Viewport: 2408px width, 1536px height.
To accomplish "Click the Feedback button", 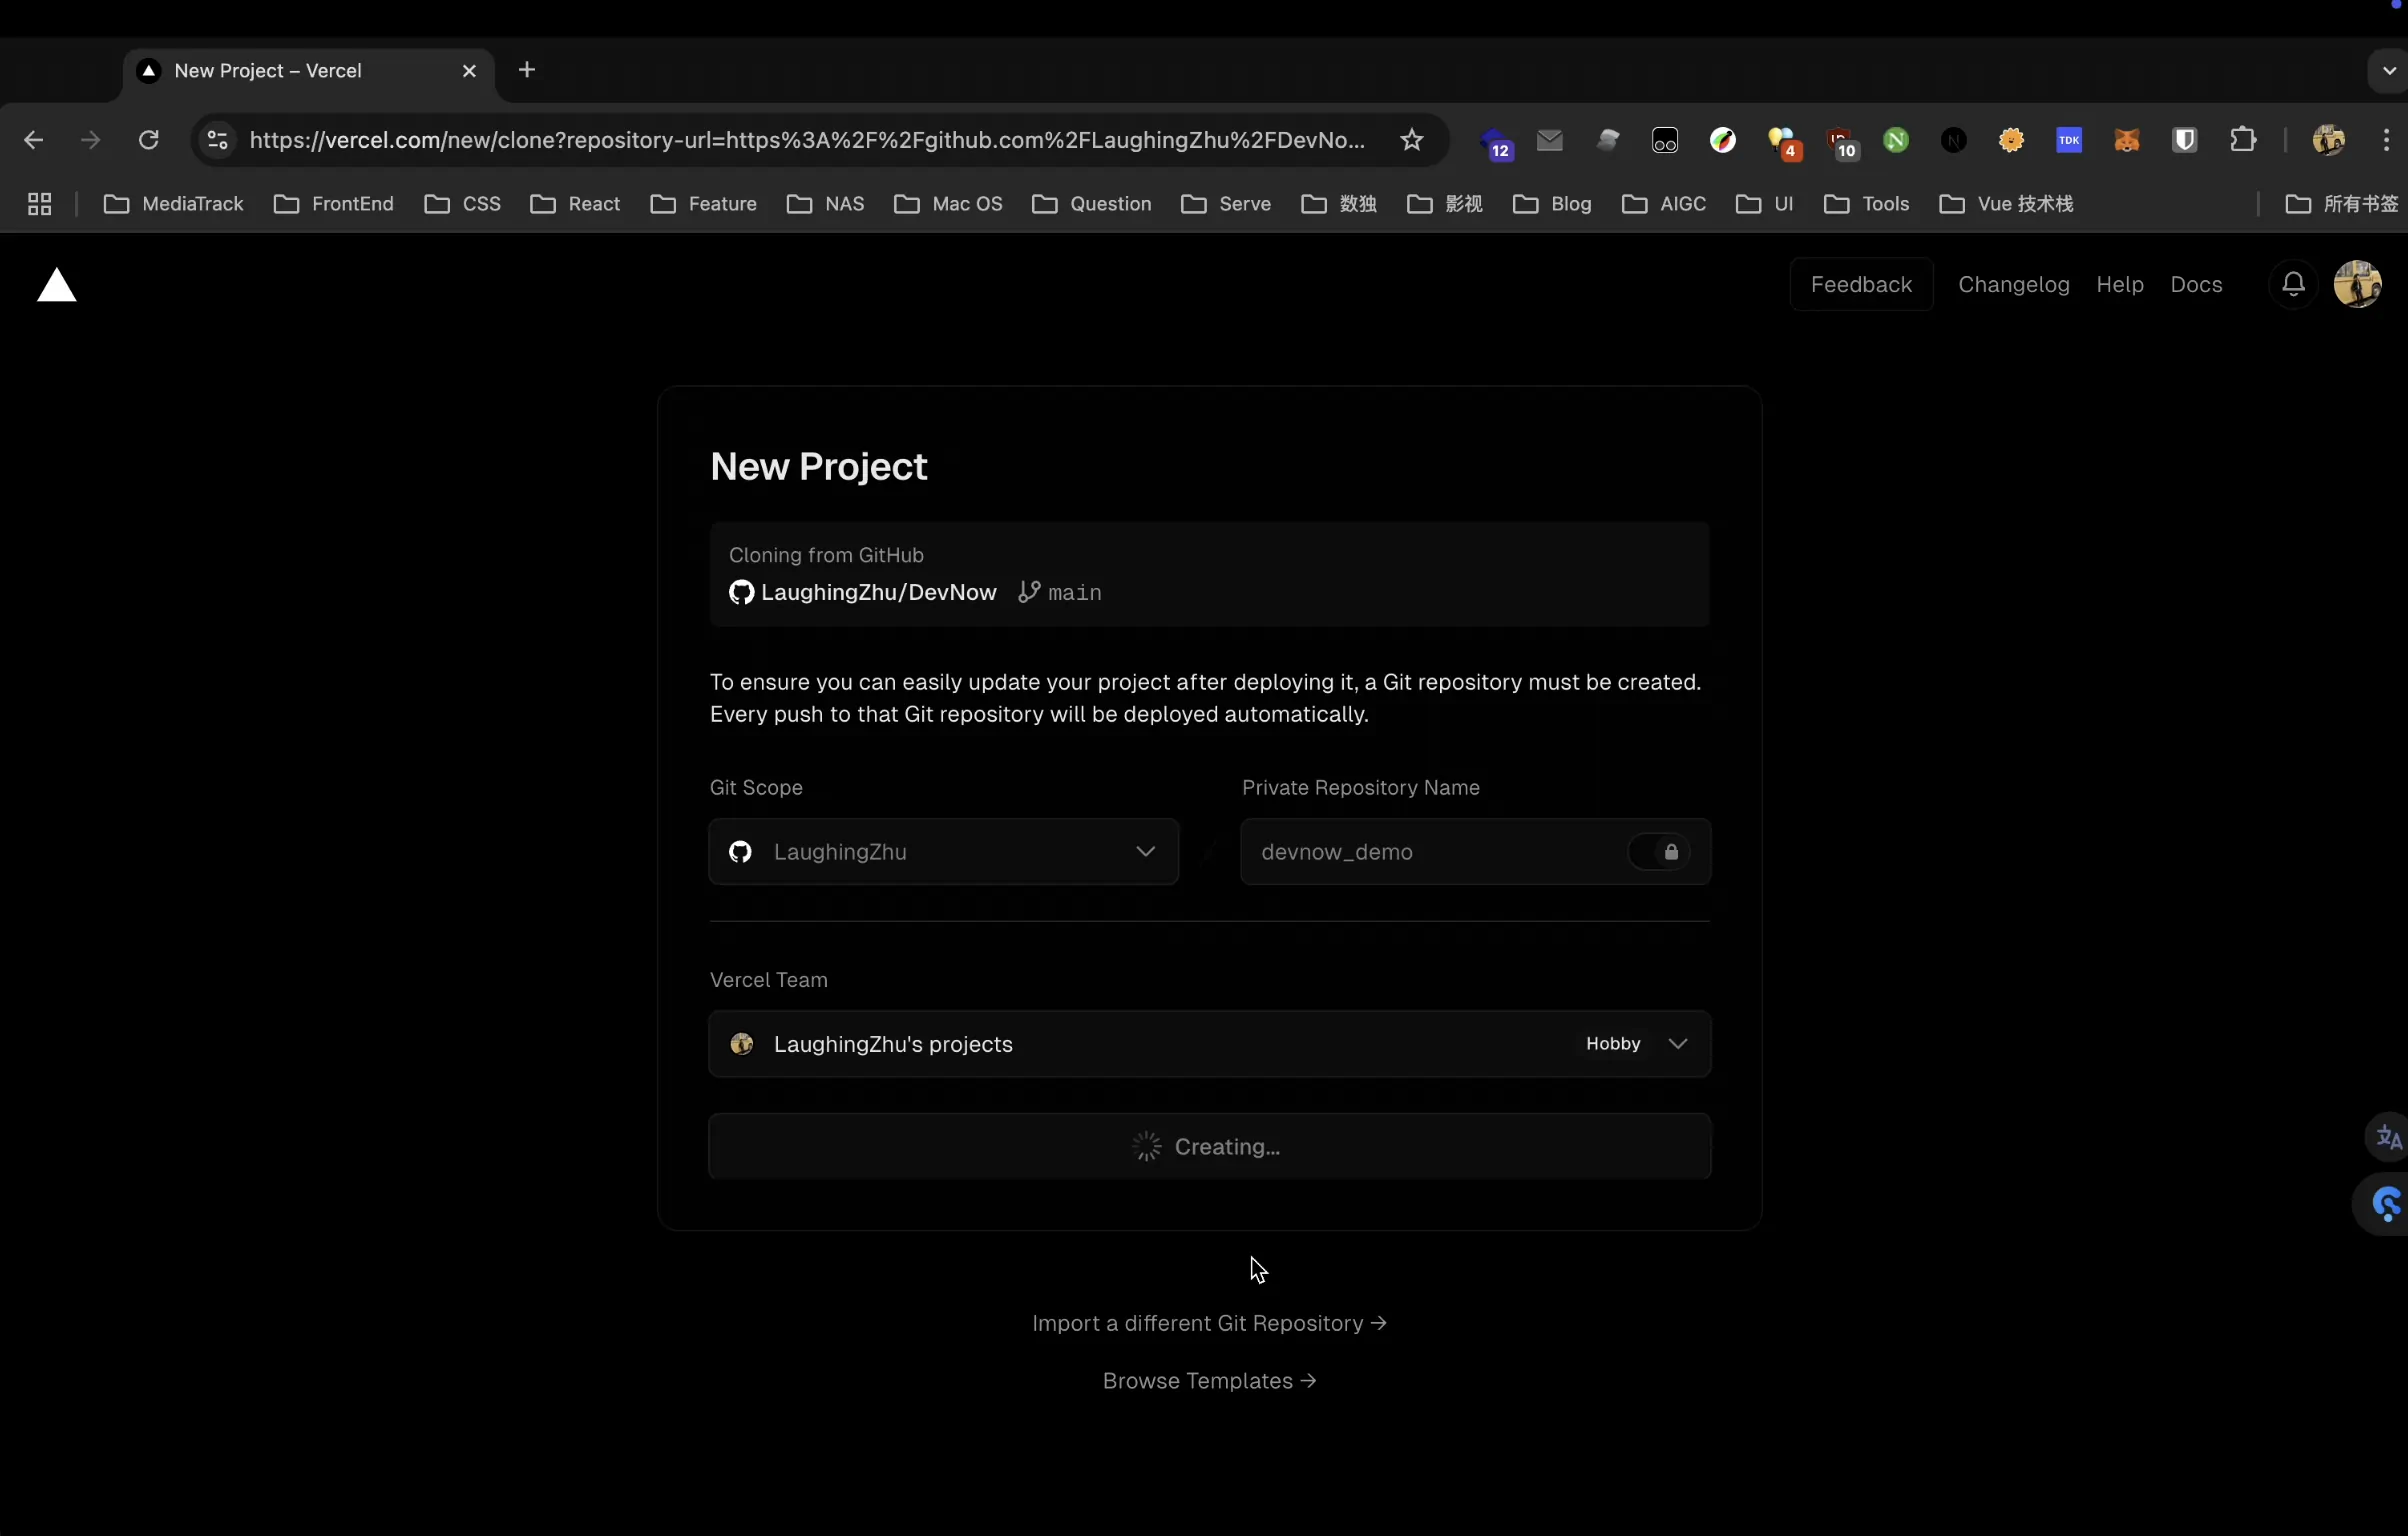I will click(1861, 285).
